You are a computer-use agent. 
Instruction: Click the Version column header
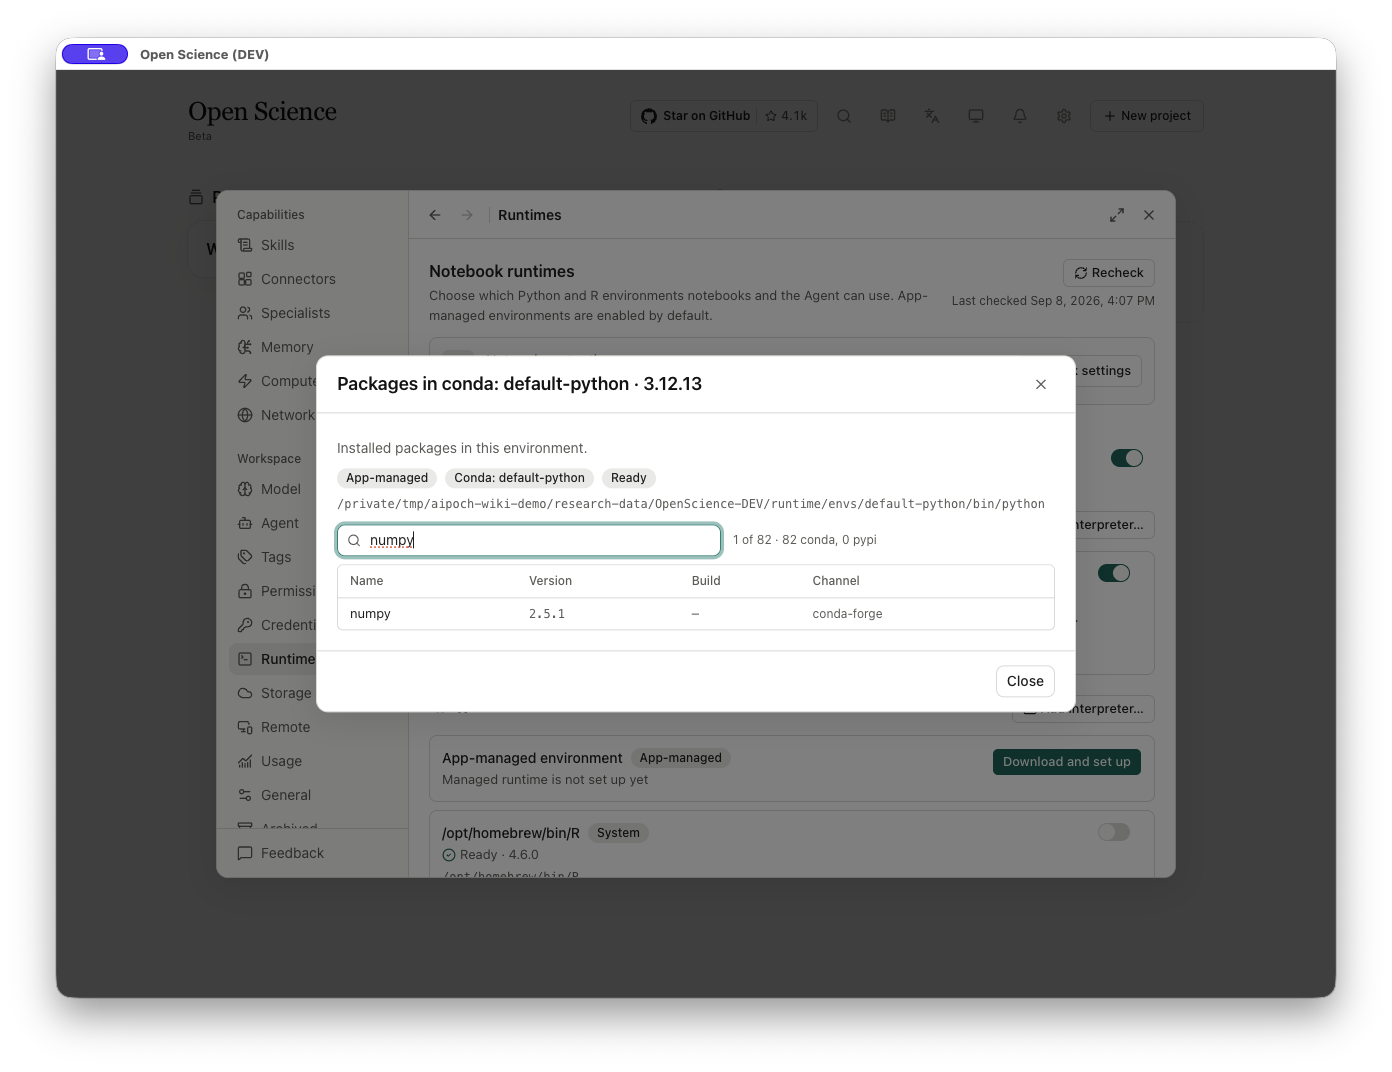click(551, 581)
